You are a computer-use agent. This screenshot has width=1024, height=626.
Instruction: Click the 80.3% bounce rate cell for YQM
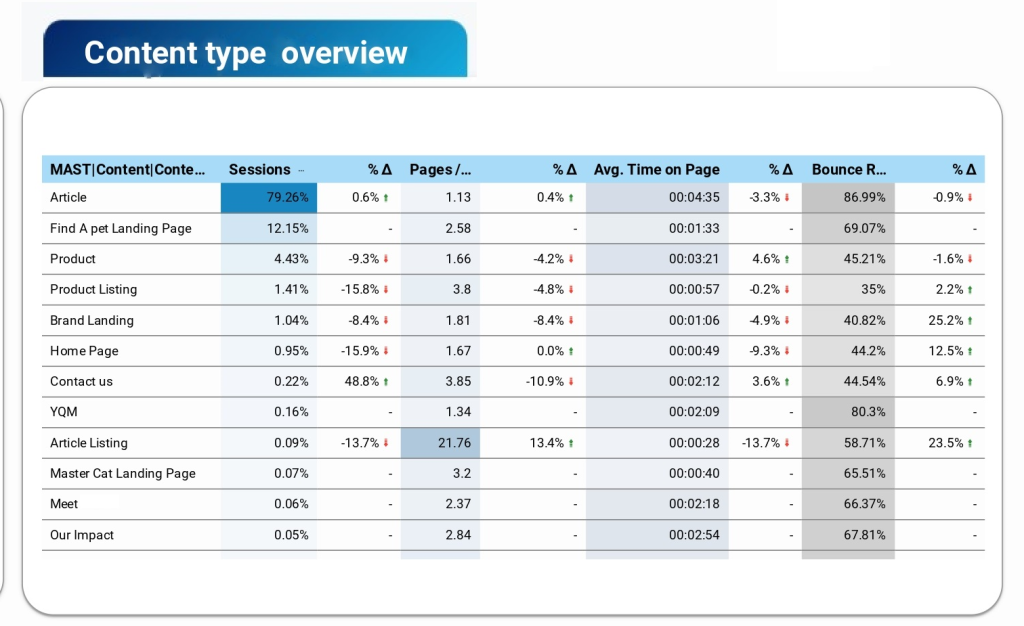click(x=848, y=412)
